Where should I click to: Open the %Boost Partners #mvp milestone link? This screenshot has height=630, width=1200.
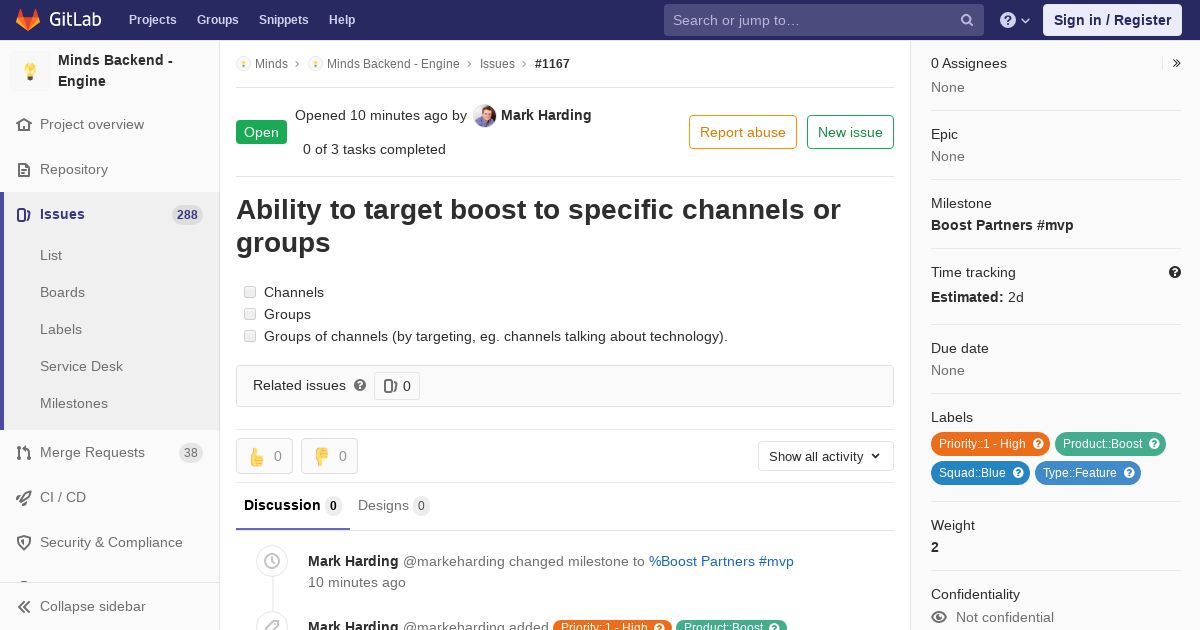[x=721, y=562]
